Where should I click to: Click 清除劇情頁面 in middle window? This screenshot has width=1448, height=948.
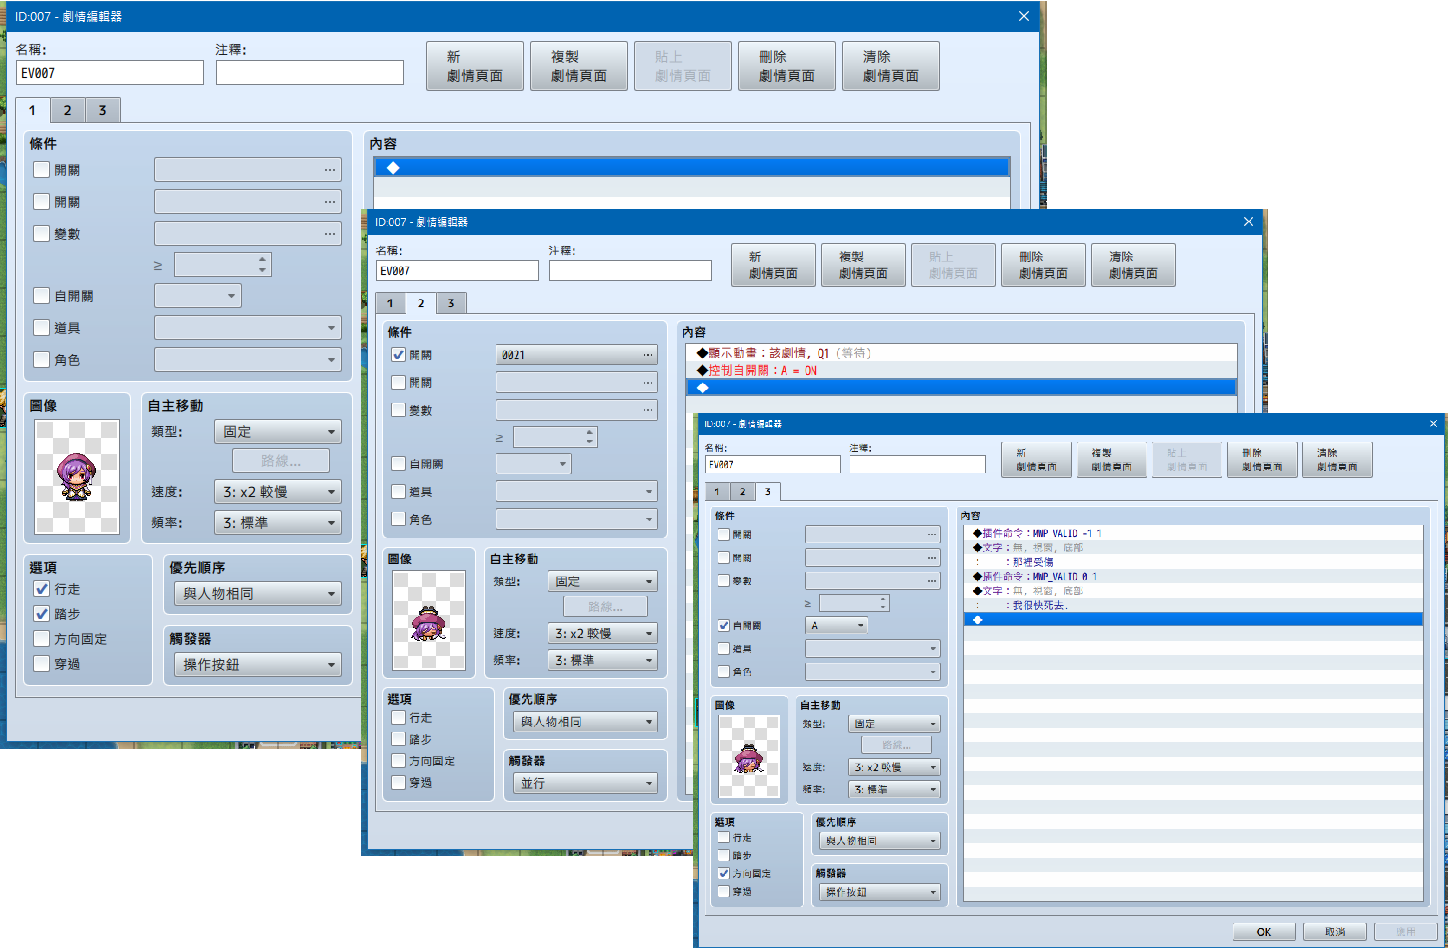tap(1133, 265)
